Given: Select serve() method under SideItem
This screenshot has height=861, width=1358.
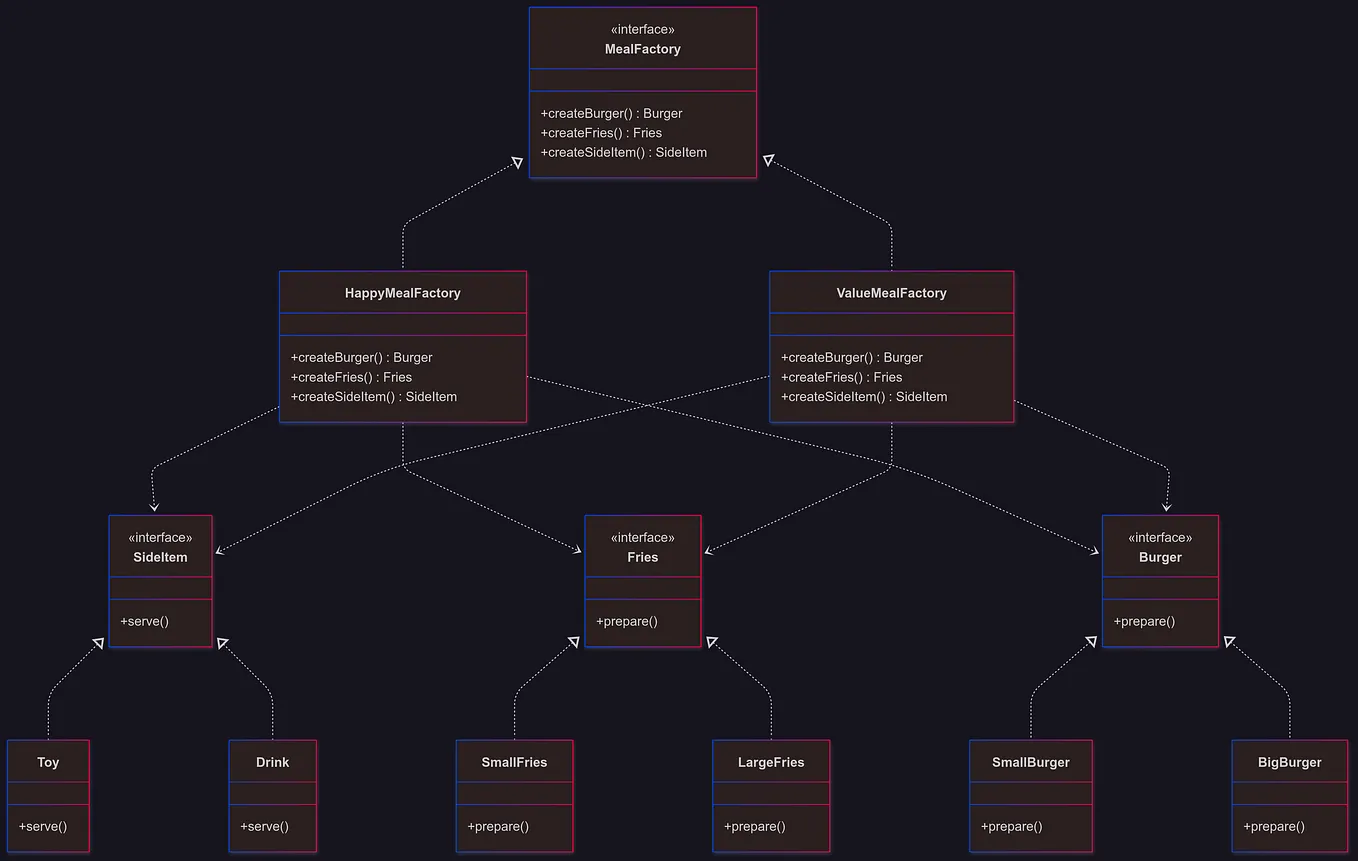Looking at the screenshot, I should 145,621.
